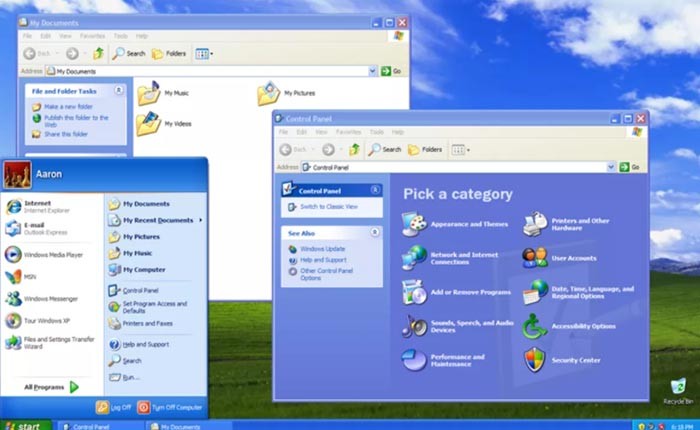700x430 pixels.
Task: Open Help and Support link in See Also
Action: (x=323, y=260)
